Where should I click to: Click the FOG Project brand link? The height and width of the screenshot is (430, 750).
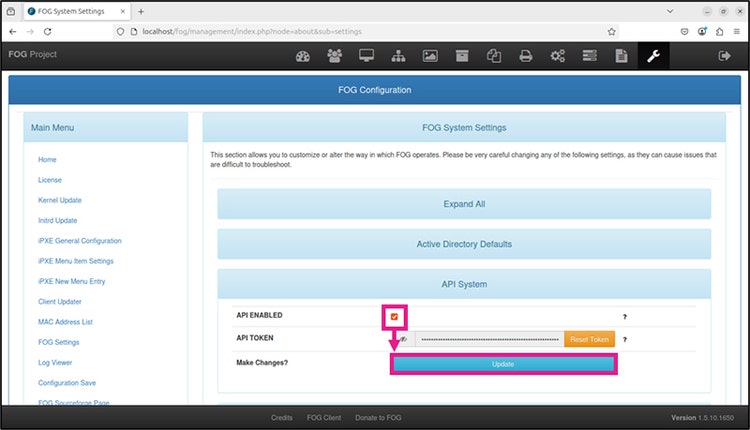[x=33, y=55]
